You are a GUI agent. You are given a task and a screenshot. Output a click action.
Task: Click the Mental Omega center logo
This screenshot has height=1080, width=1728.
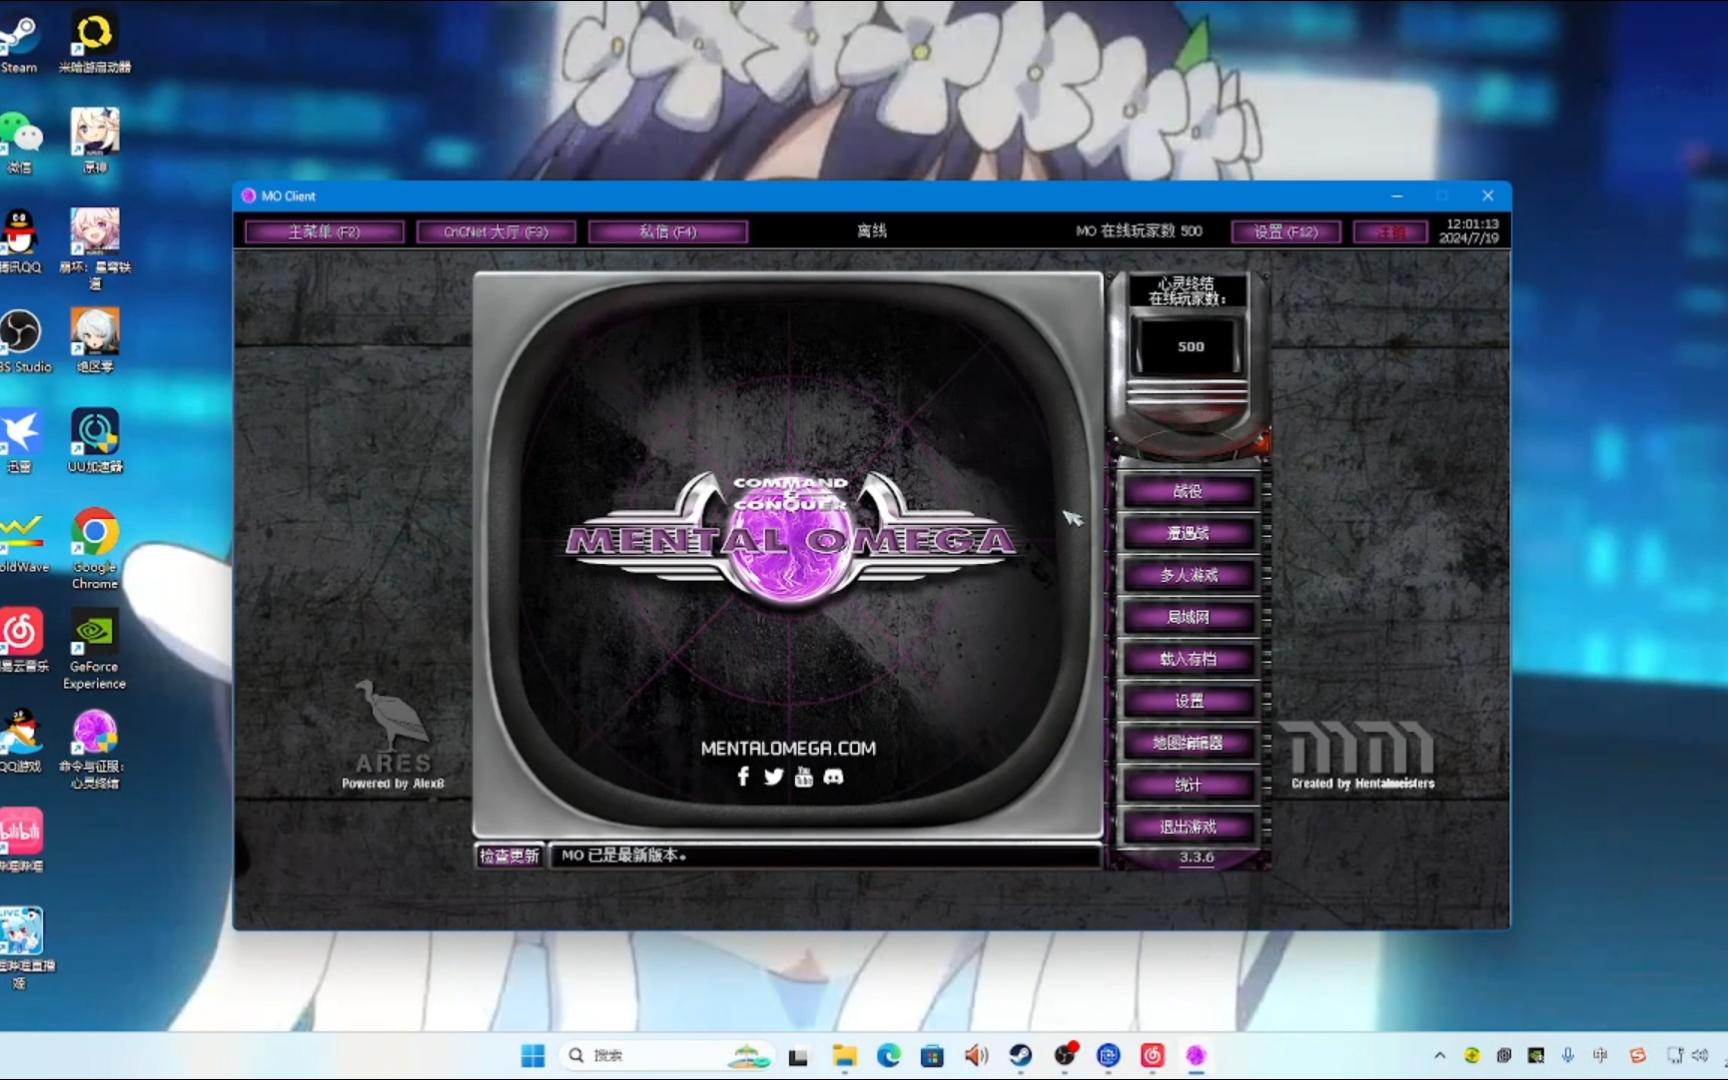point(790,540)
